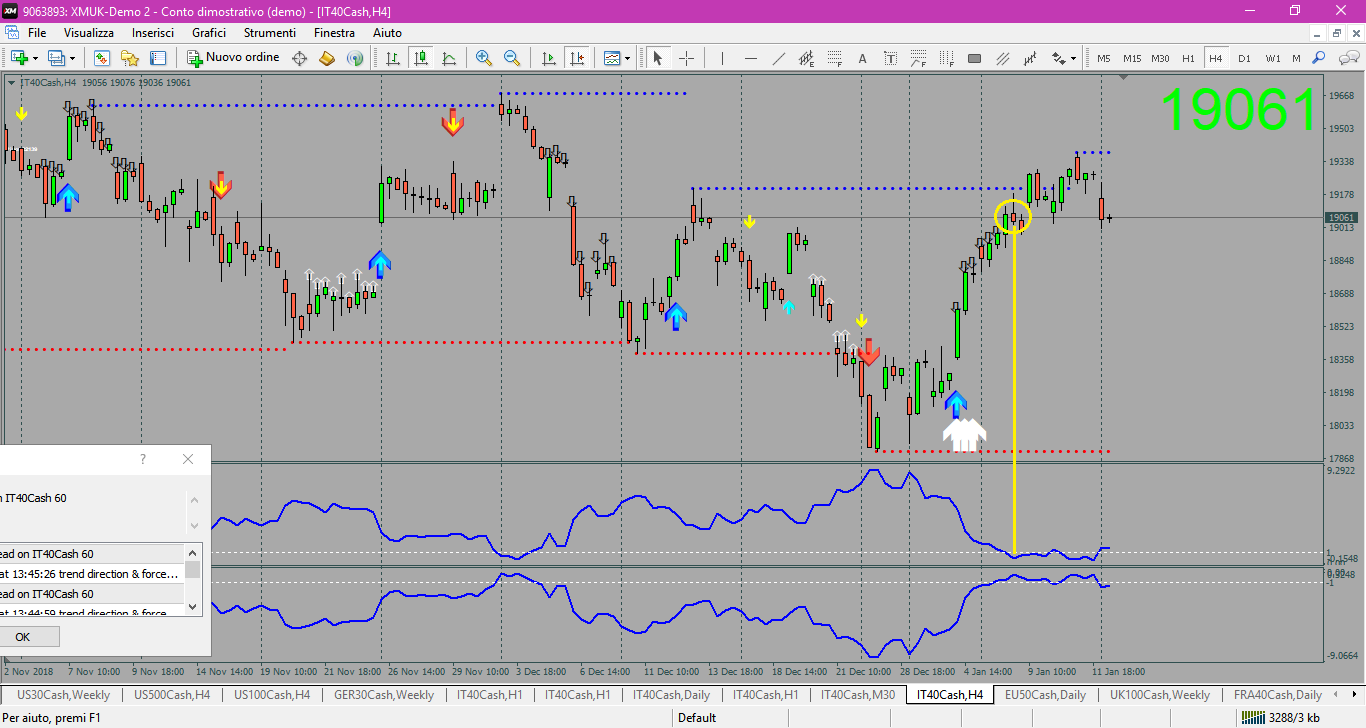Close the alert dialog with X

[x=188, y=459]
